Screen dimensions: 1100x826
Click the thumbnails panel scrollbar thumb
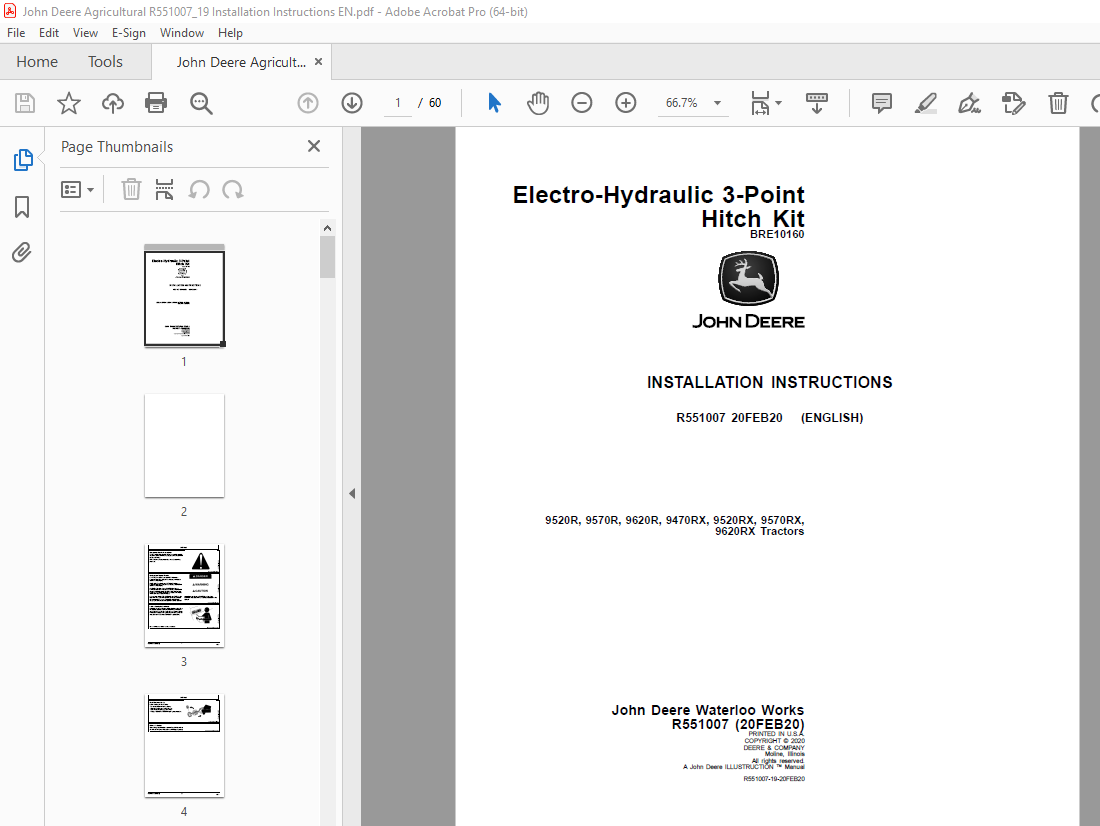[328, 257]
